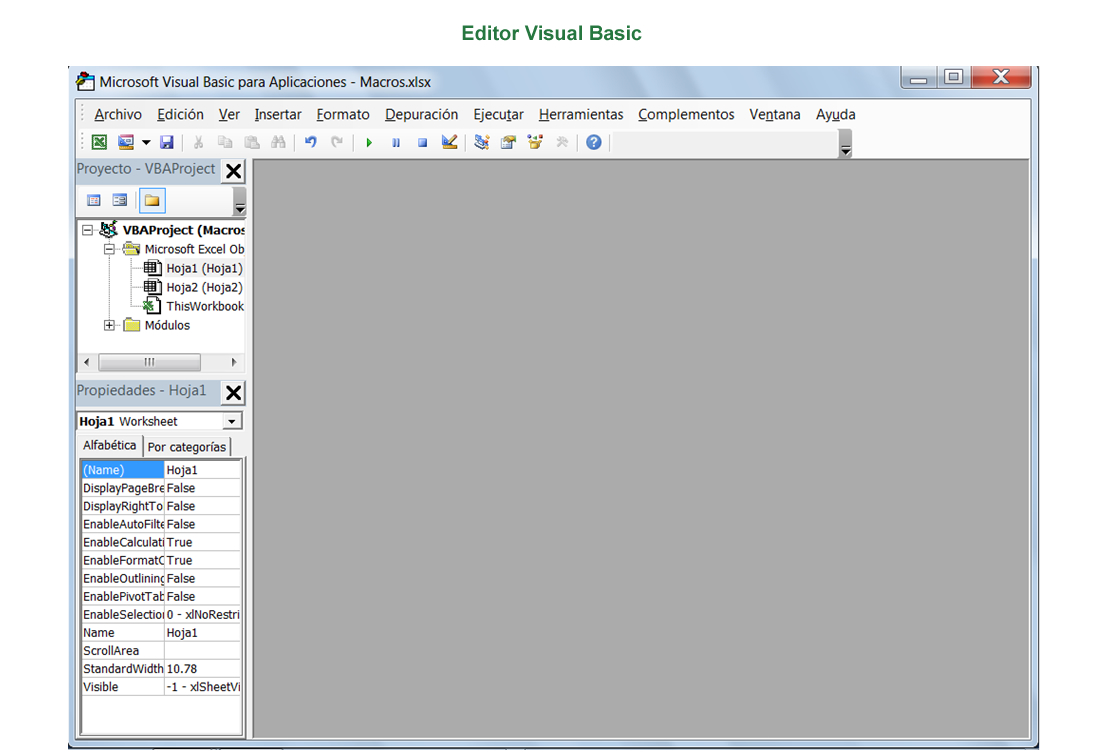Close the Propiedades - Hoja1 panel

tap(234, 392)
